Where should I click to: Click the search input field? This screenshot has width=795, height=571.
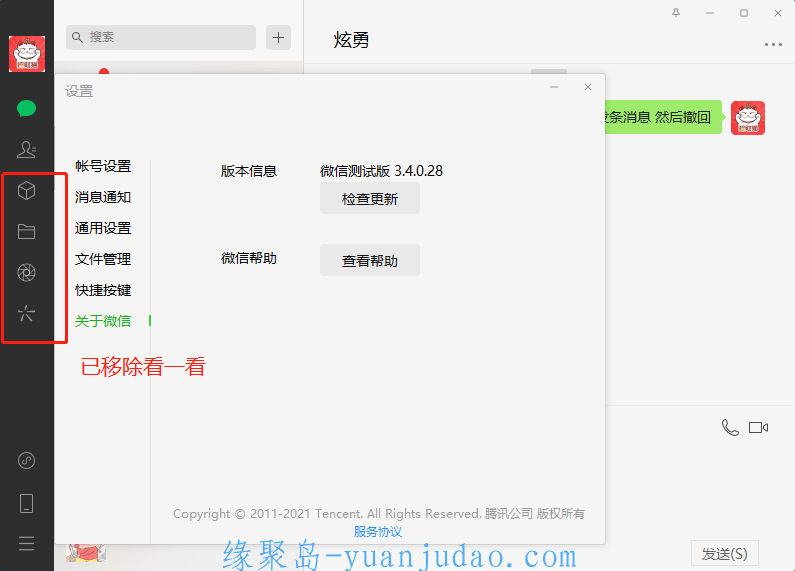[161, 38]
